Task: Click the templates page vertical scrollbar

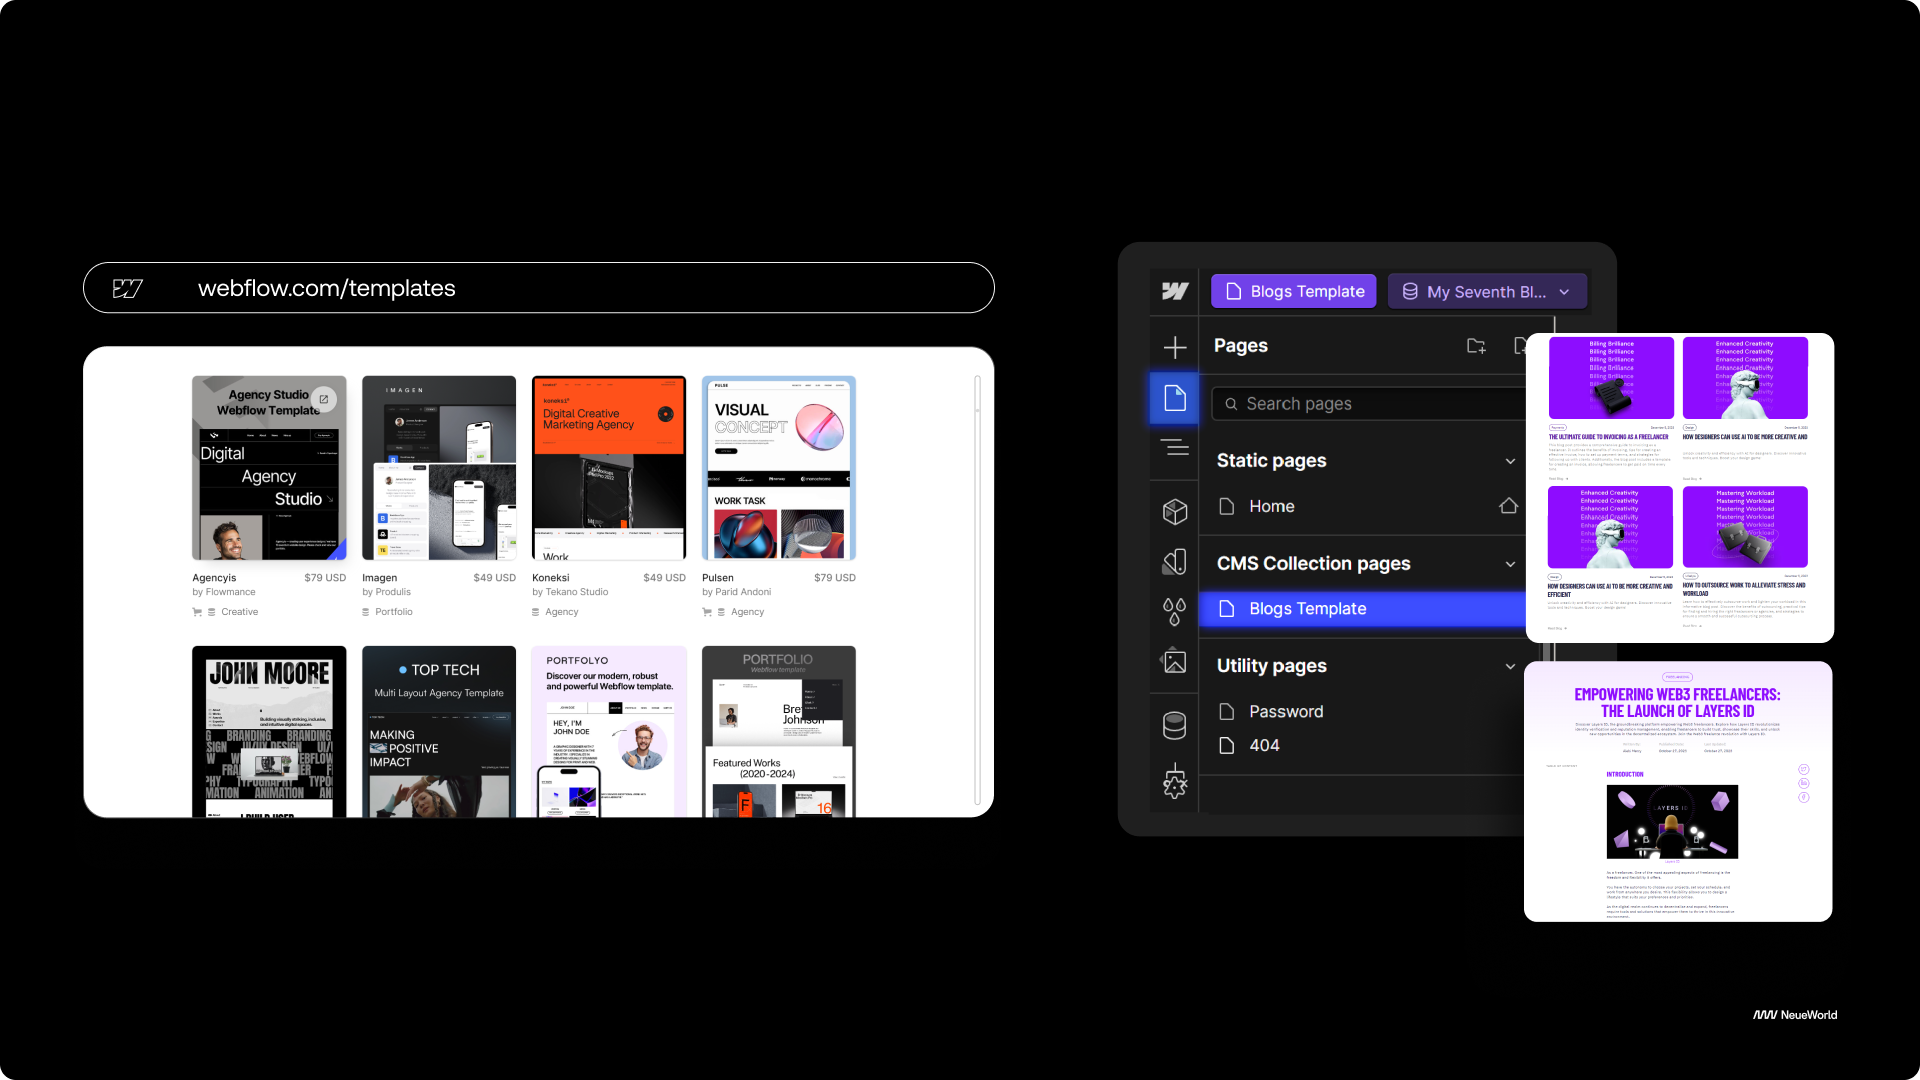Action: [977, 590]
